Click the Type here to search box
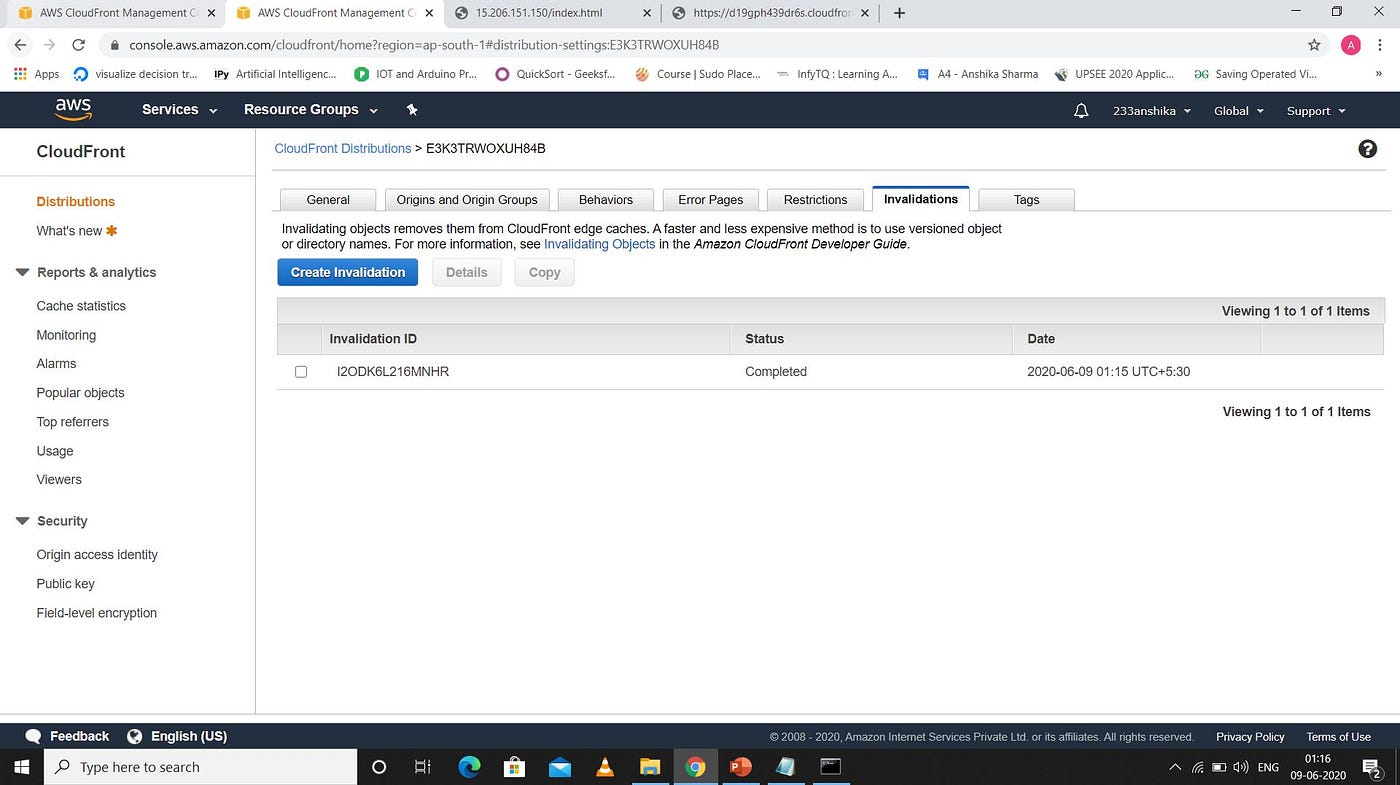Image resolution: width=1400 pixels, height=785 pixels. (x=200, y=767)
